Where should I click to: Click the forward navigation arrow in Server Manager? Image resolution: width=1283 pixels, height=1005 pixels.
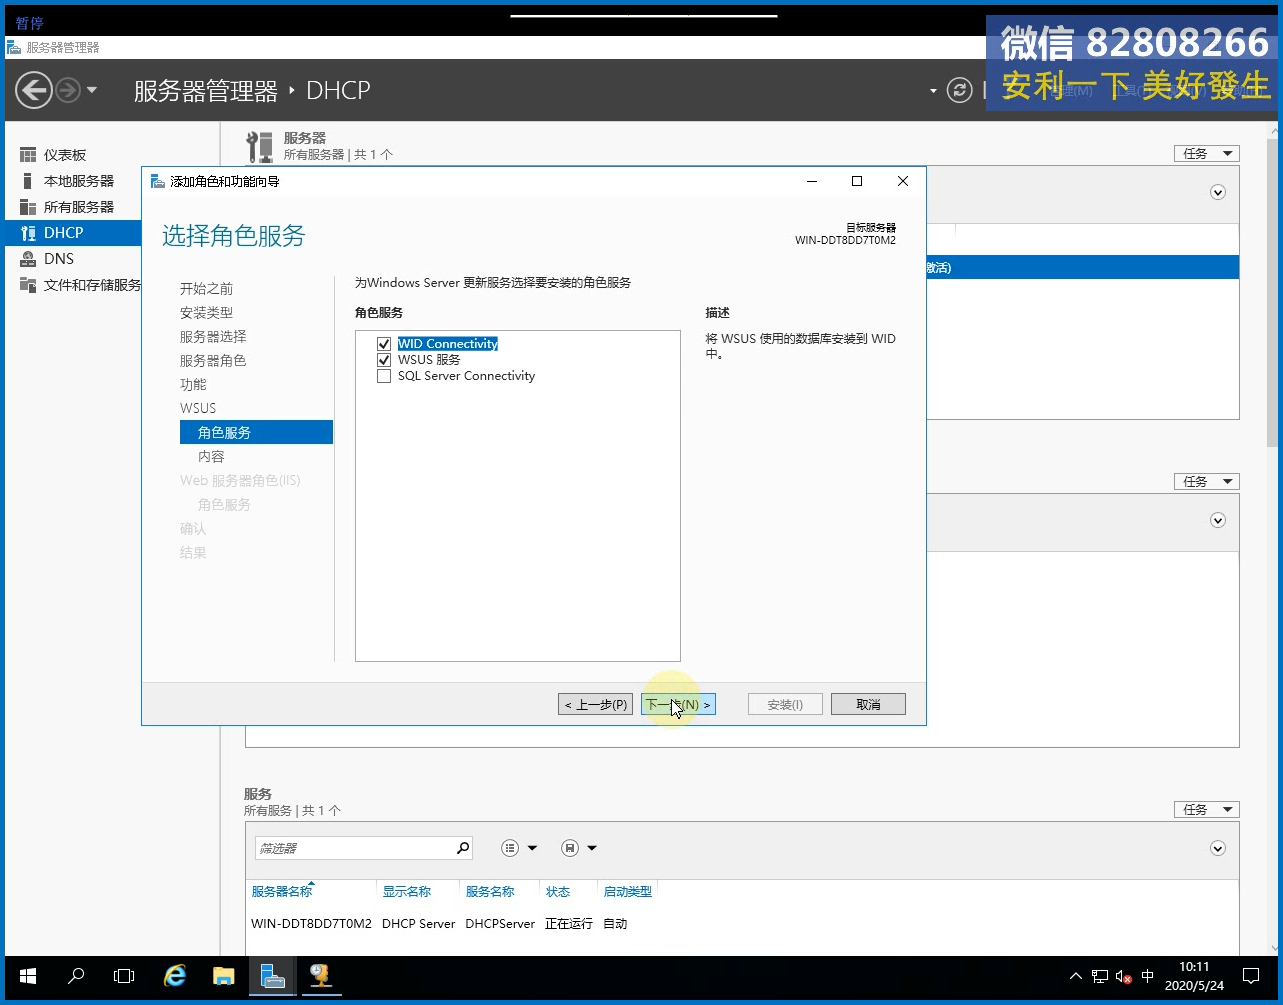coord(68,91)
